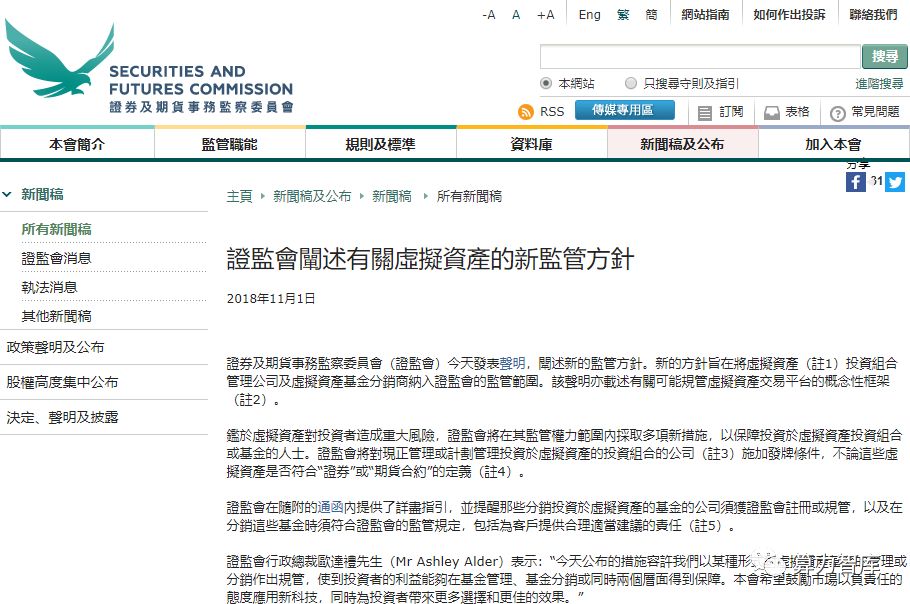Open the 規則及標準 menu
The width and height of the screenshot is (910, 604).
click(x=381, y=144)
